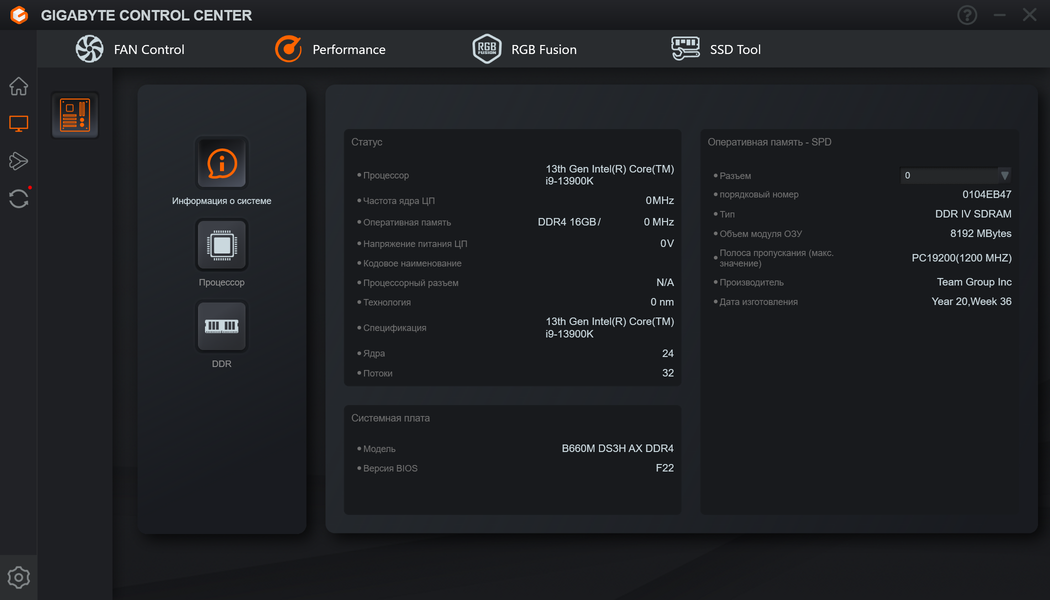Image resolution: width=1050 pixels, height=600 pixels.
Task: Select the system information icon
Action: 222,163
